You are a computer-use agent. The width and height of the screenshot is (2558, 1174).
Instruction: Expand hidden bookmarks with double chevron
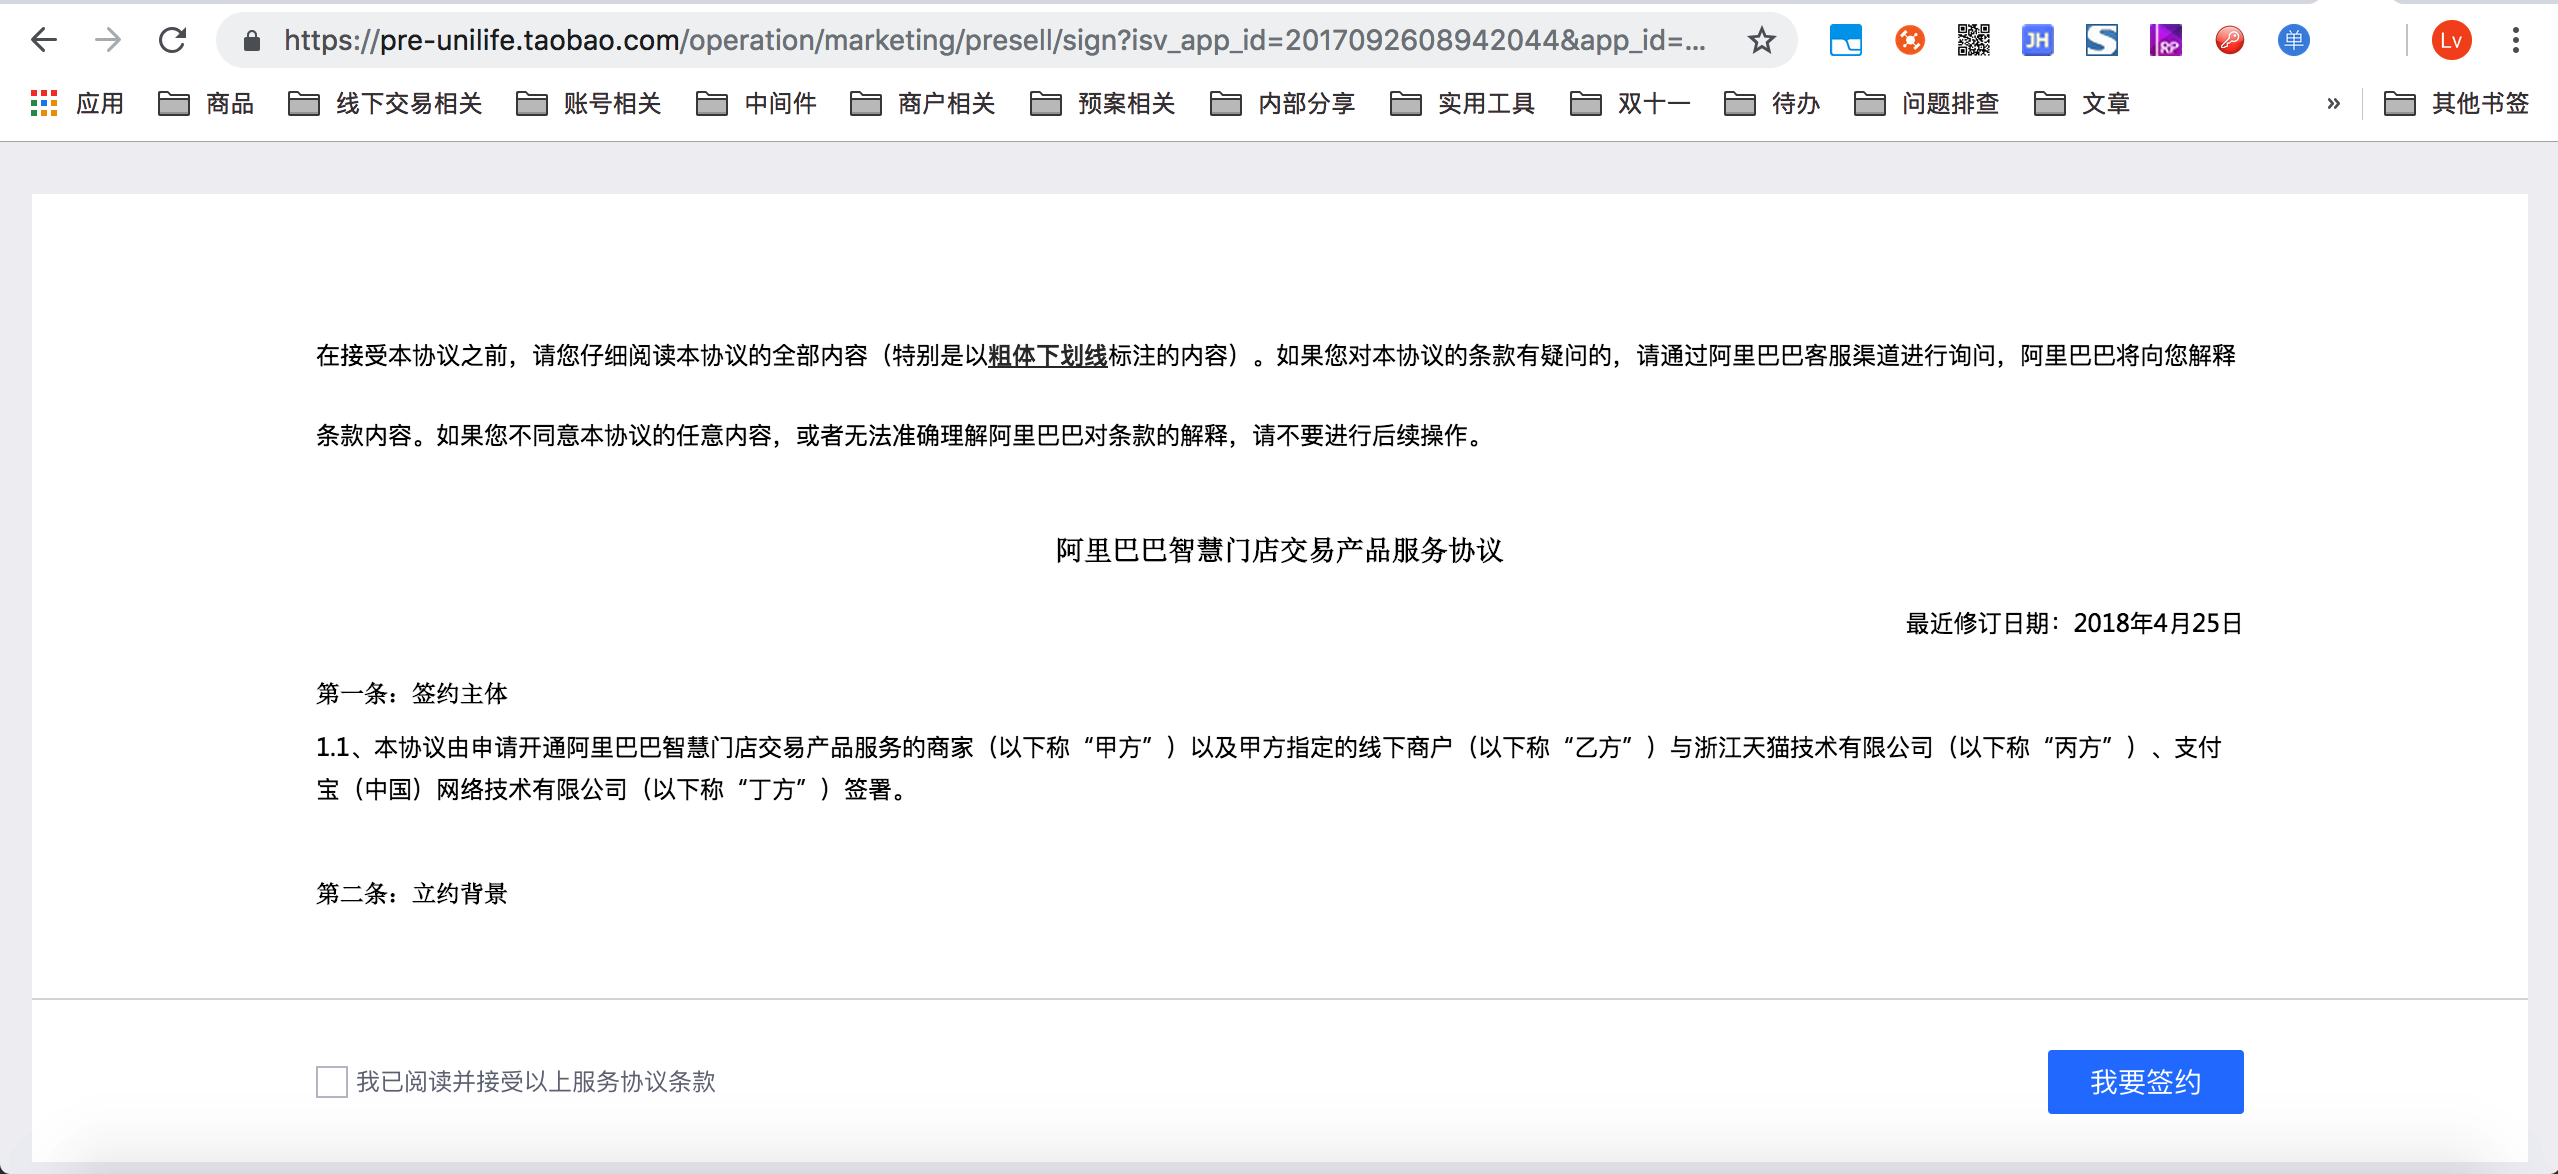(2333, 103)
